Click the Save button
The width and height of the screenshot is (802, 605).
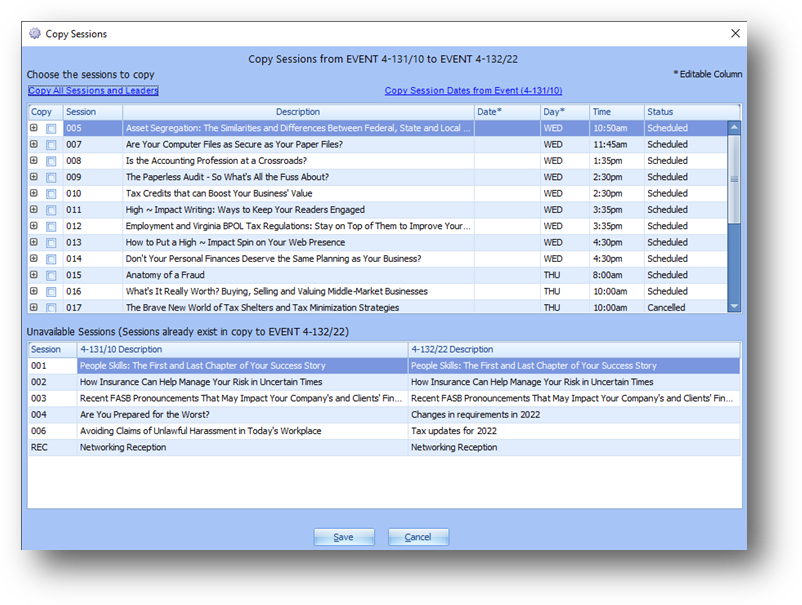coord(344,537)
